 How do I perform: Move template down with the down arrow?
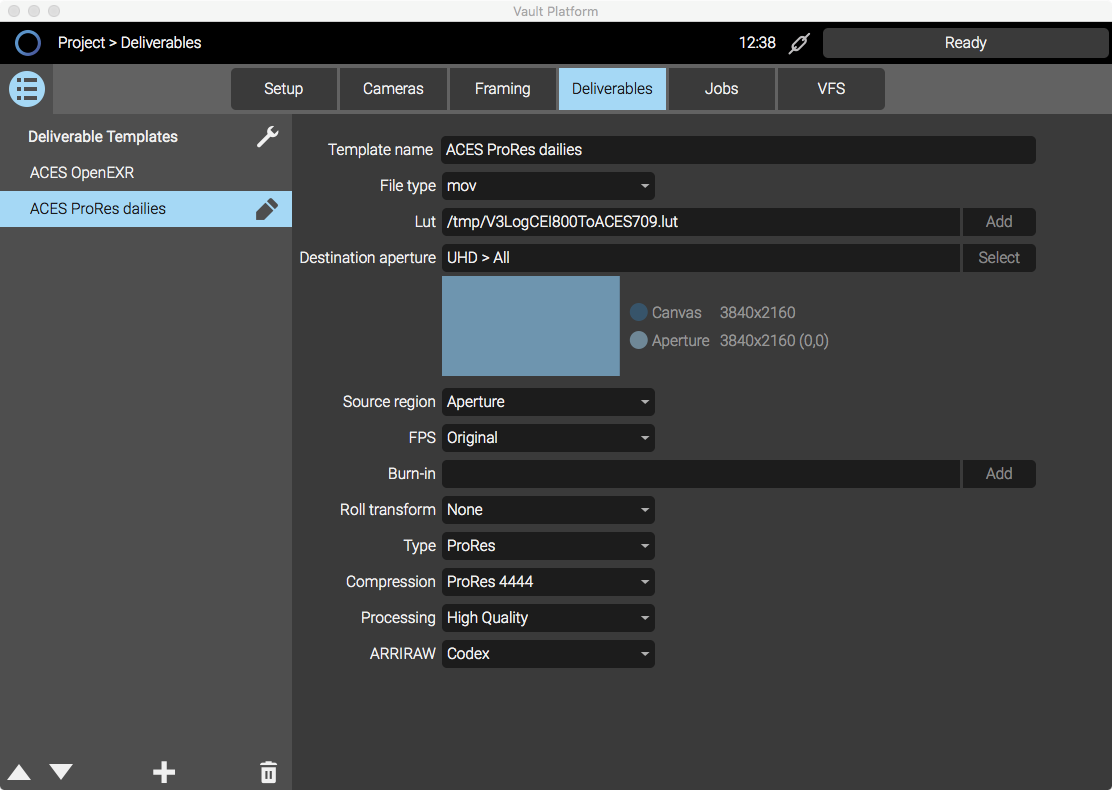tap(61, 772)
